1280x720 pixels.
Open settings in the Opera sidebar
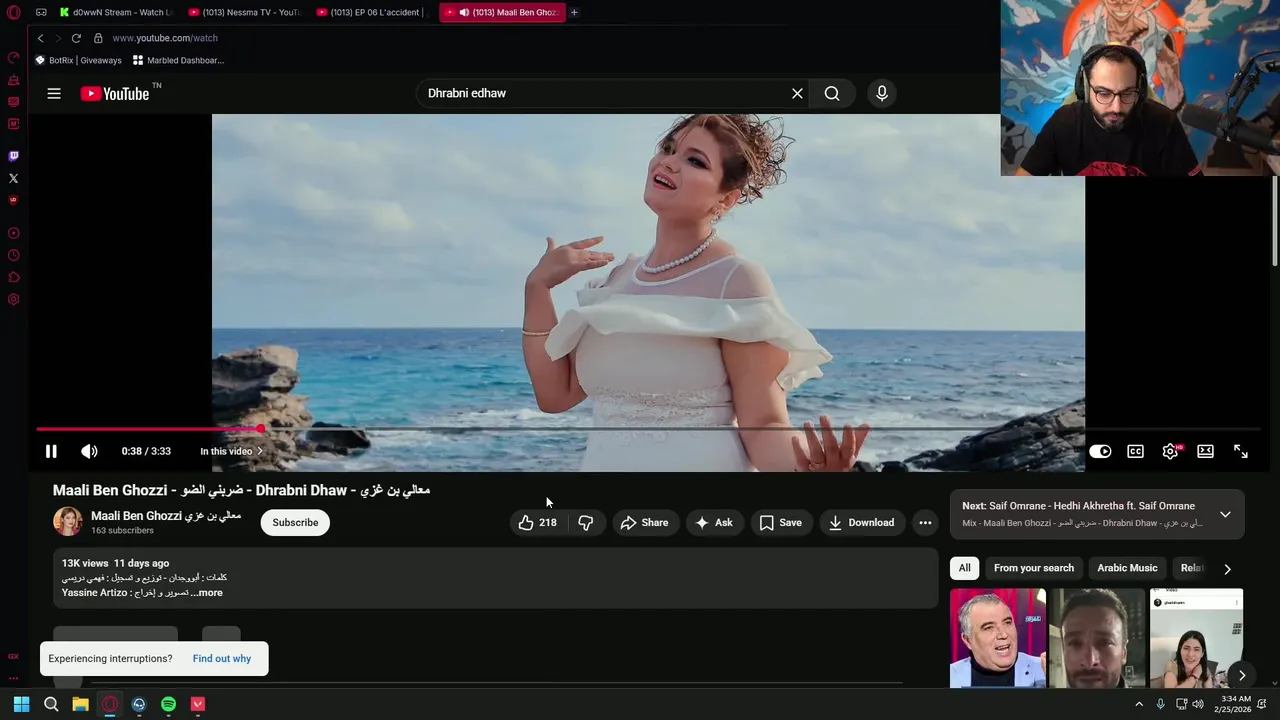tap(13, 299)
